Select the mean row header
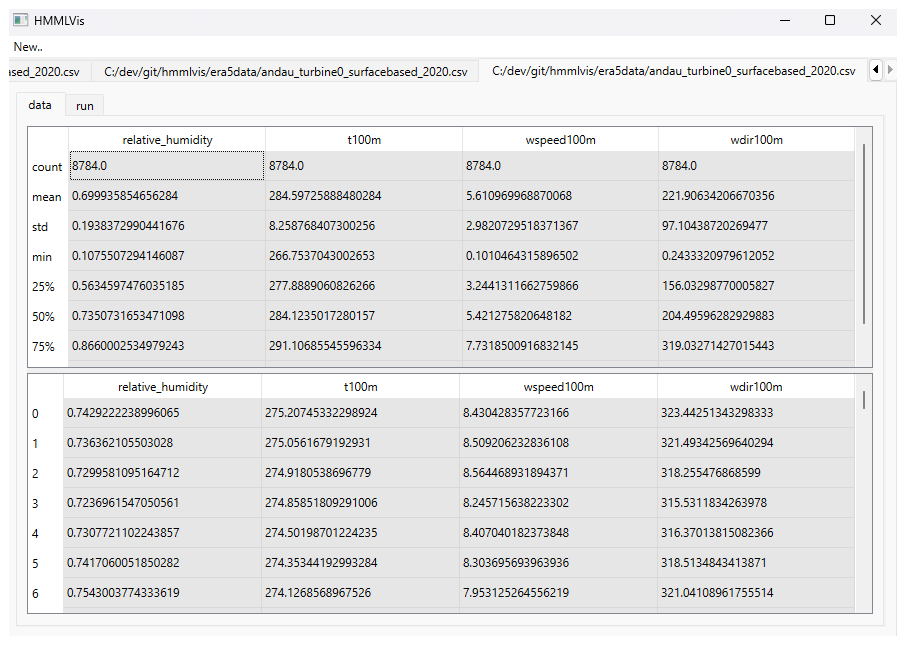This screenshot has height=645, width=906. [x=47, y=197]
